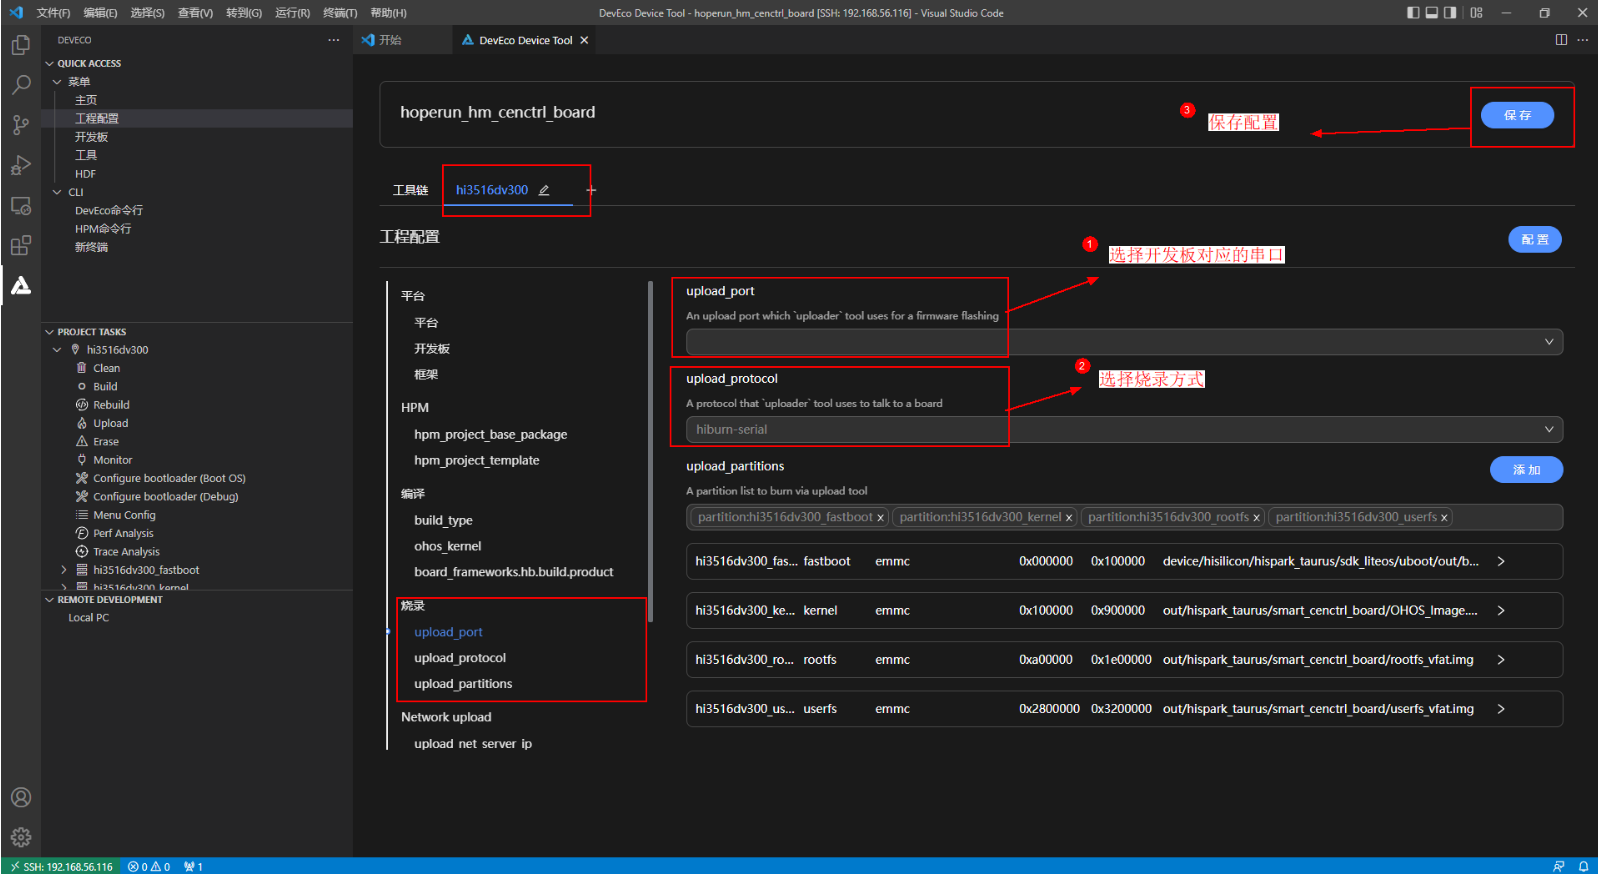Click errors and warnings status indicator
1598x875 pixels.
(149, 867)
